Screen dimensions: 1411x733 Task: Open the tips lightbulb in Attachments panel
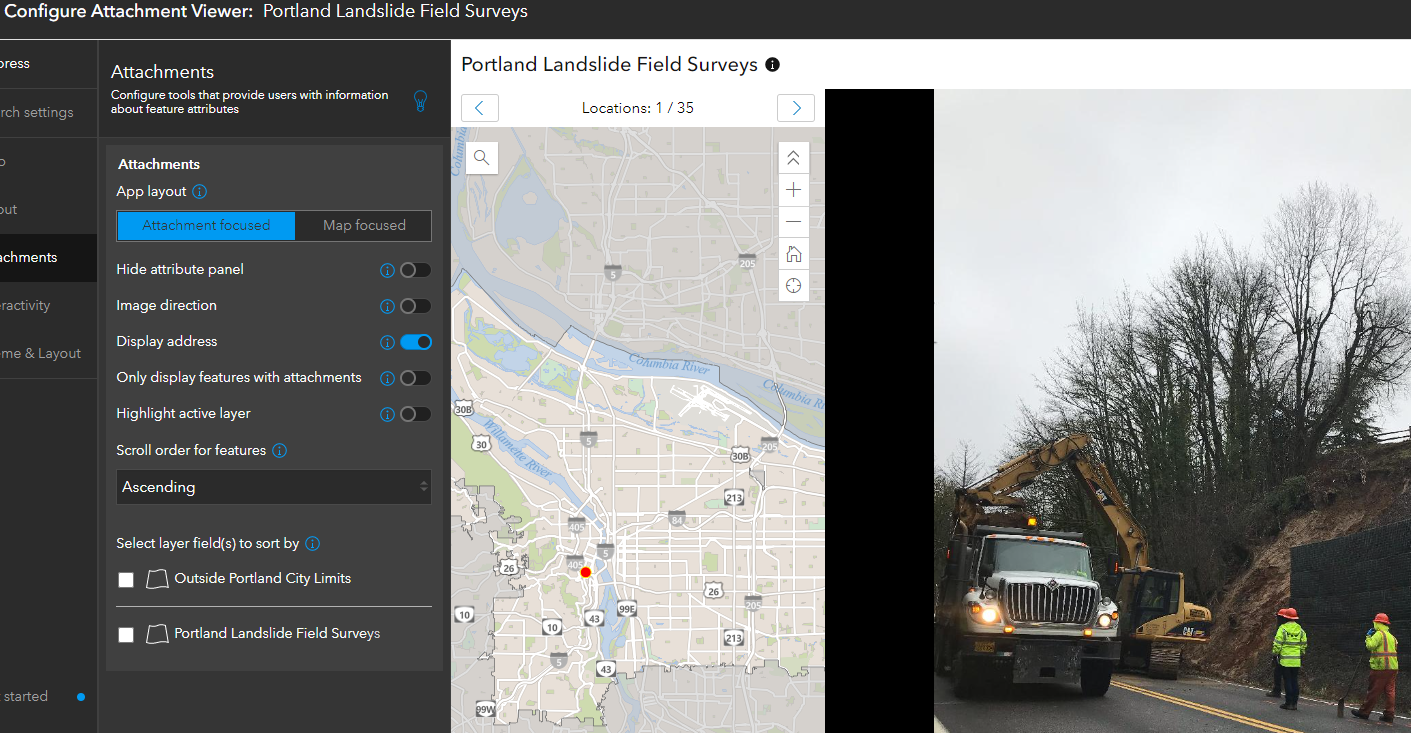pos(420,100)
